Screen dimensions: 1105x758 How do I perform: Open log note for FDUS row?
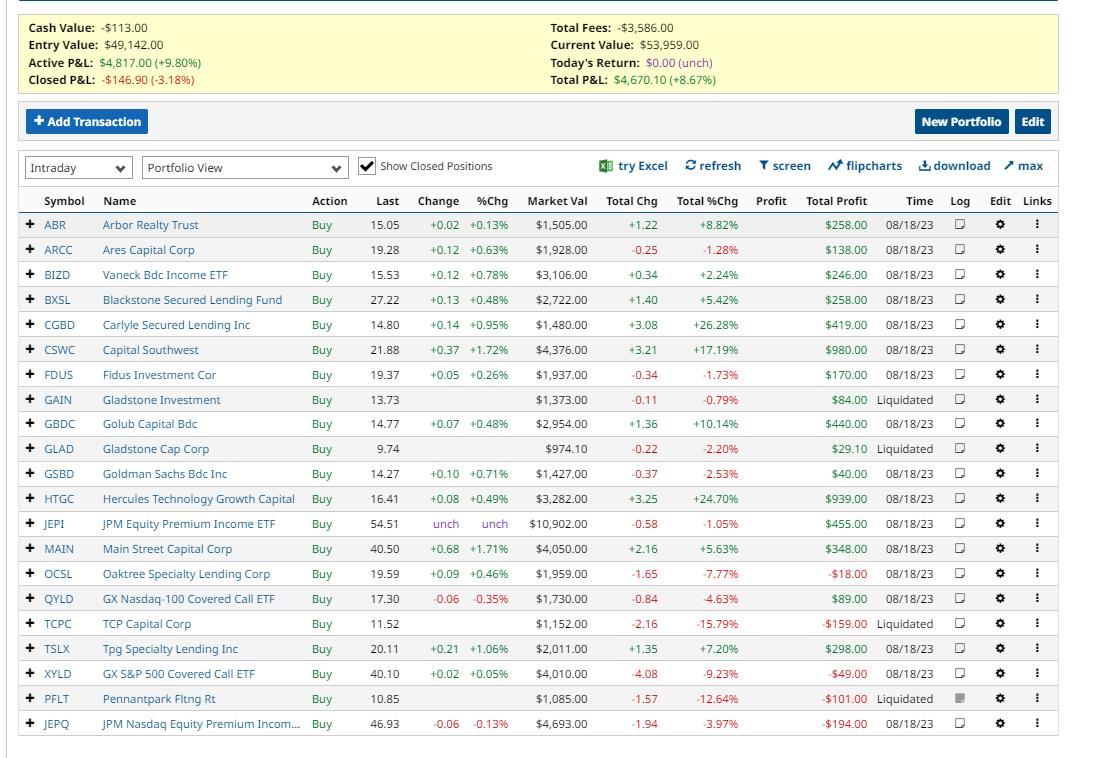coord(959,374)
